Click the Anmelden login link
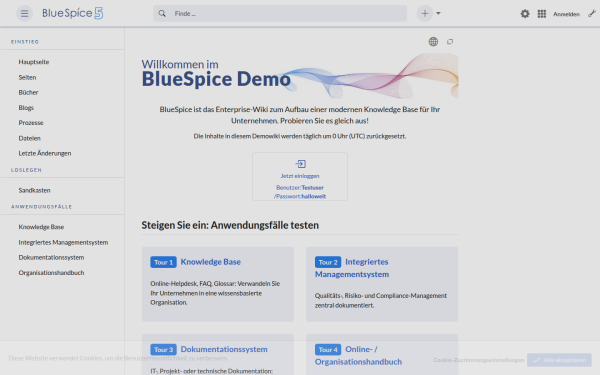The width and height of the screenshot is (600, 375). click(566, 14)
